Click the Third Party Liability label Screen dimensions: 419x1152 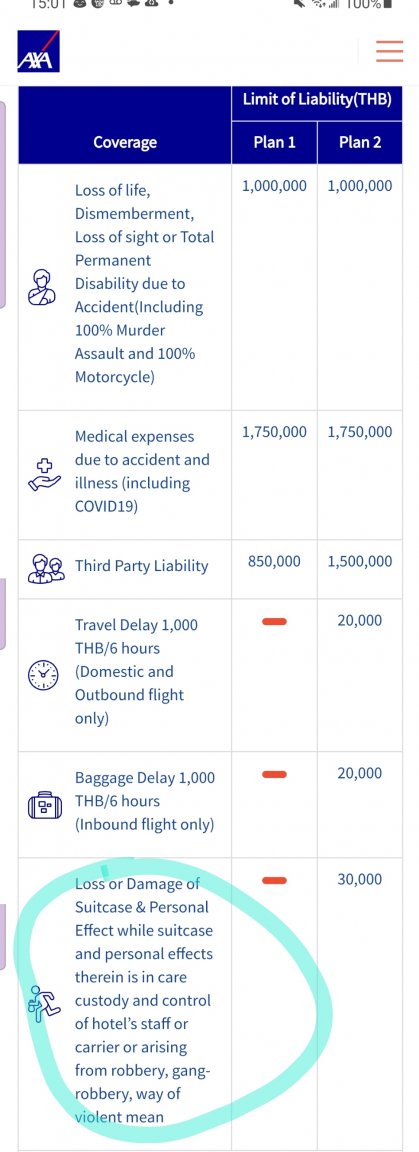coord(142,566)
